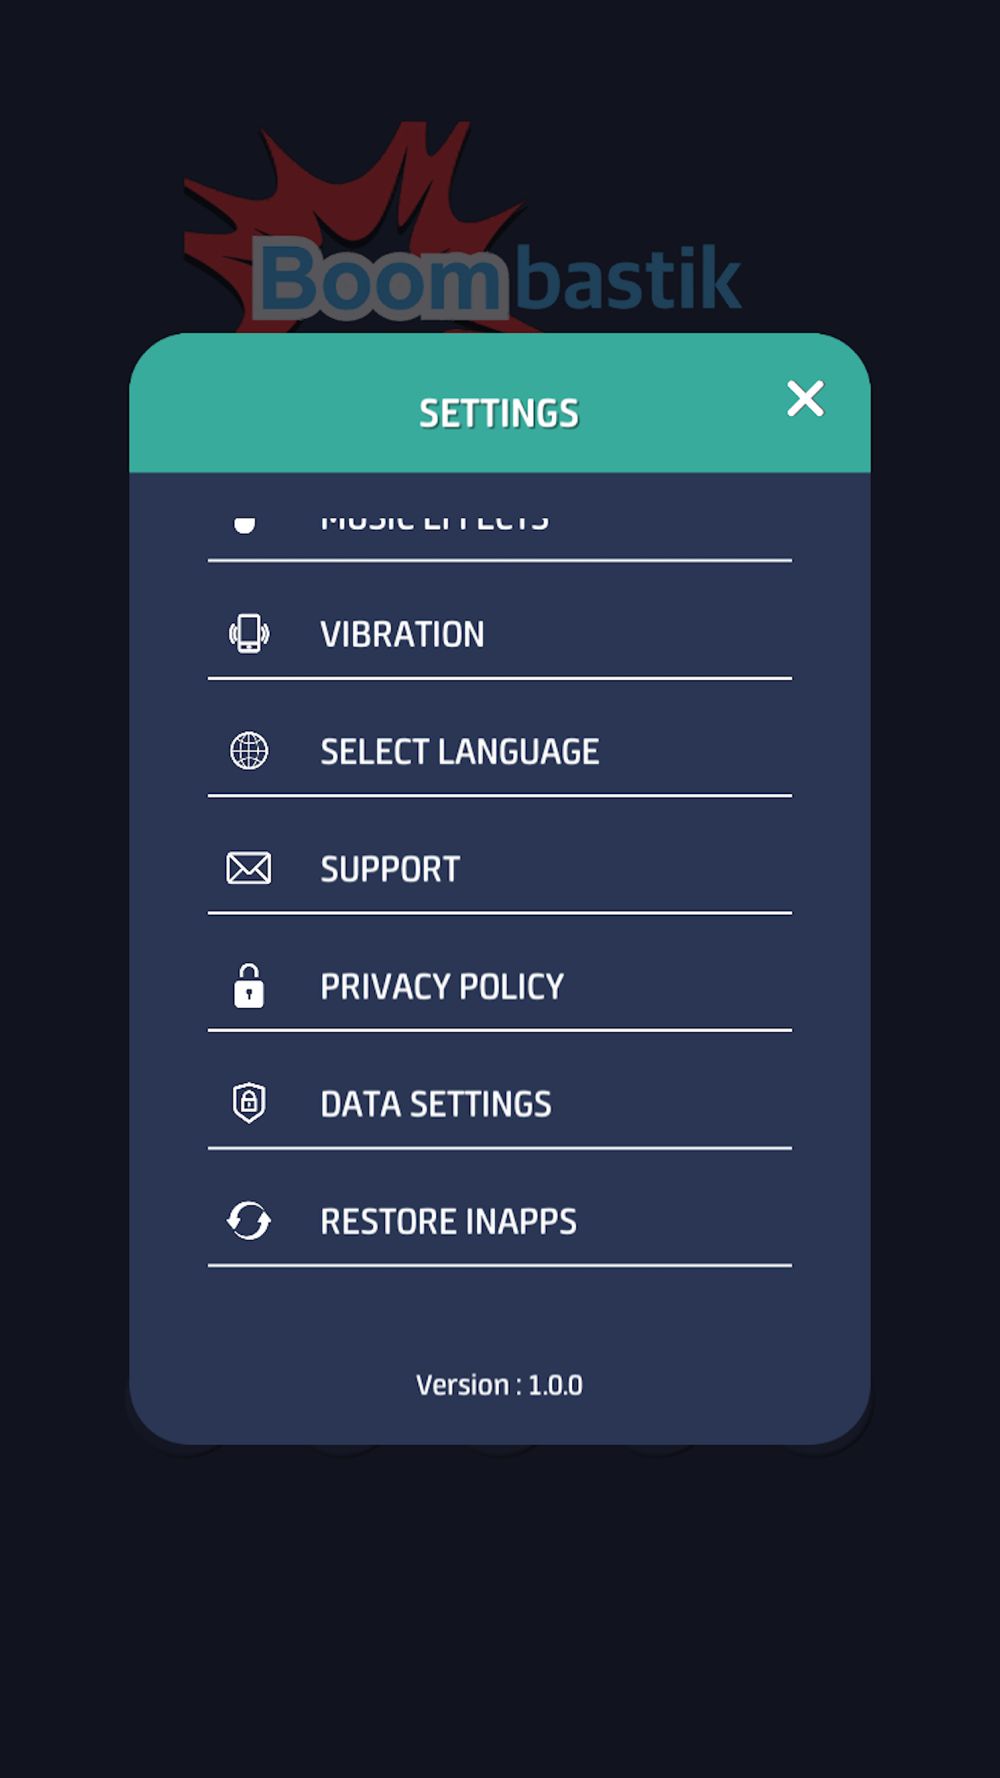Open the Support menu entry
Image resolution: width=1000 pixels, height=1778 pixels.
pos(390,870)
